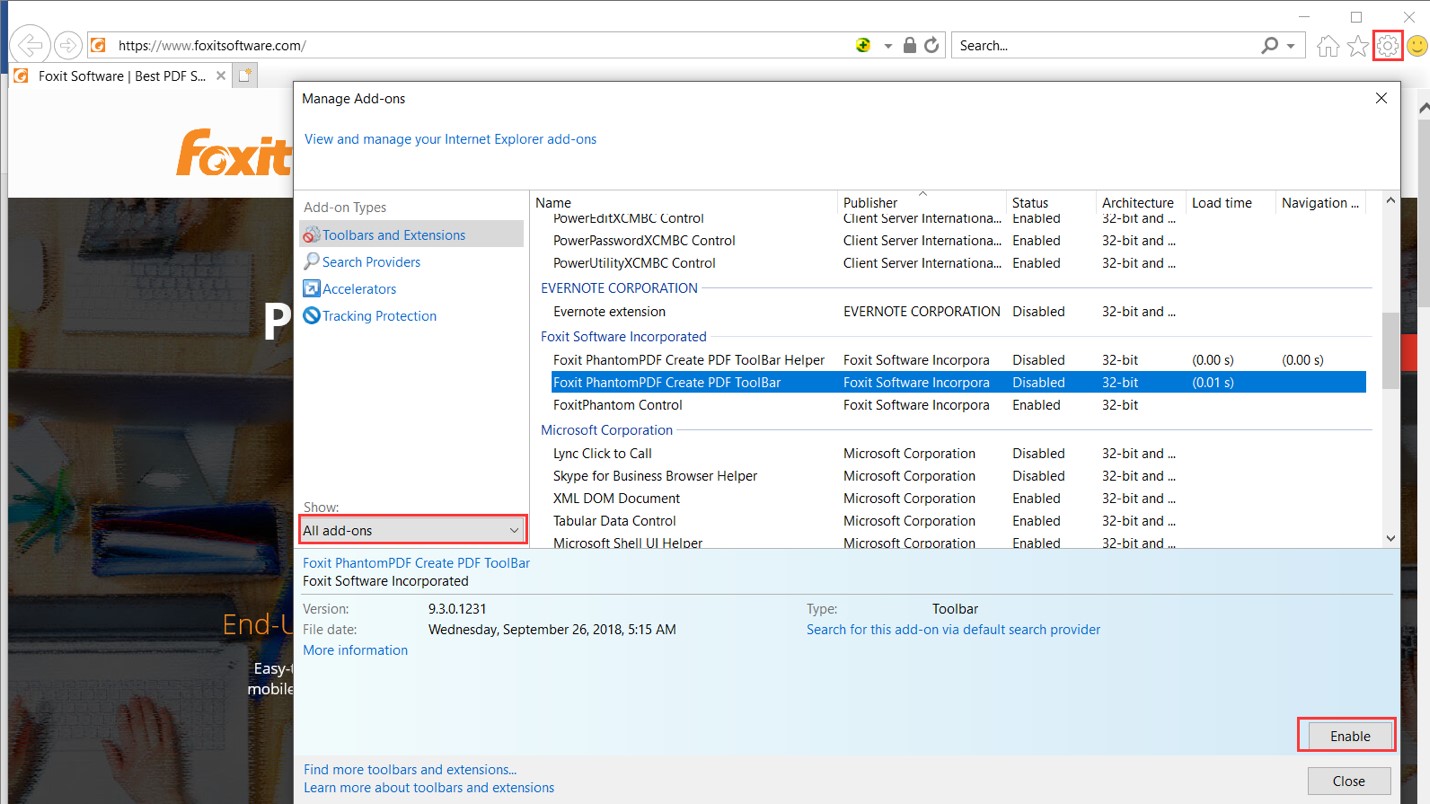1430x804 pixels.
Task: Select the PowerEditXCMBC Control row
Action: tap(959, 219)
